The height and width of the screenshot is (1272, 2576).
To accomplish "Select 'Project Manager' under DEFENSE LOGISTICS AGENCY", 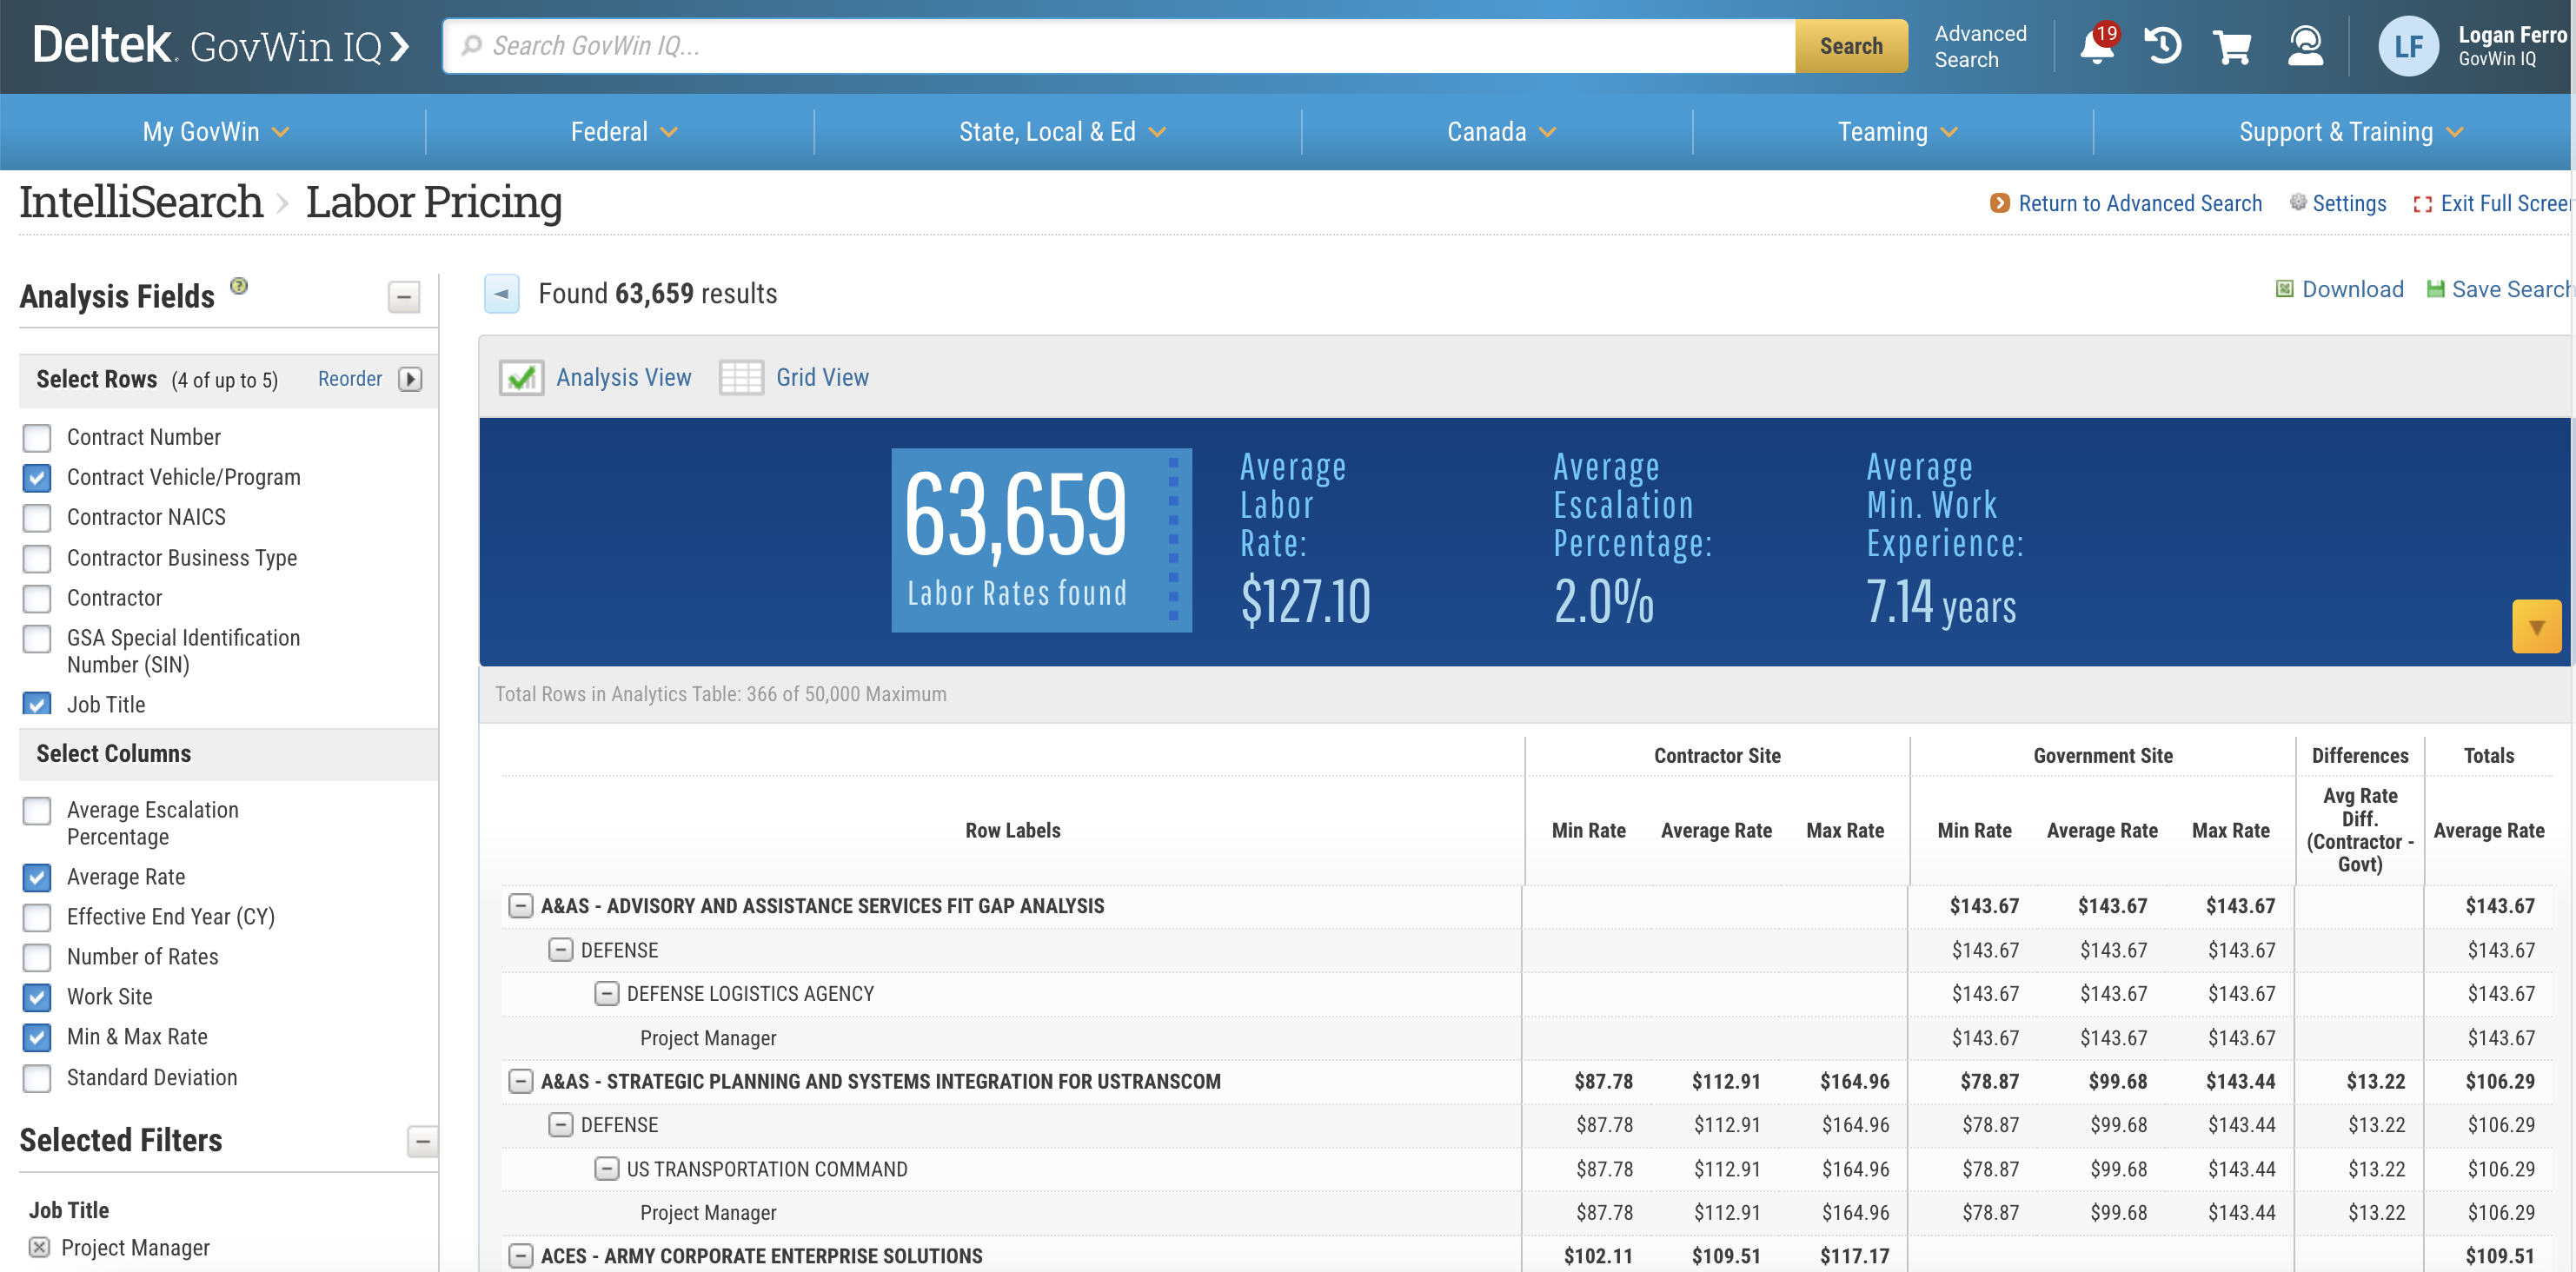I will click(708, 1038).
